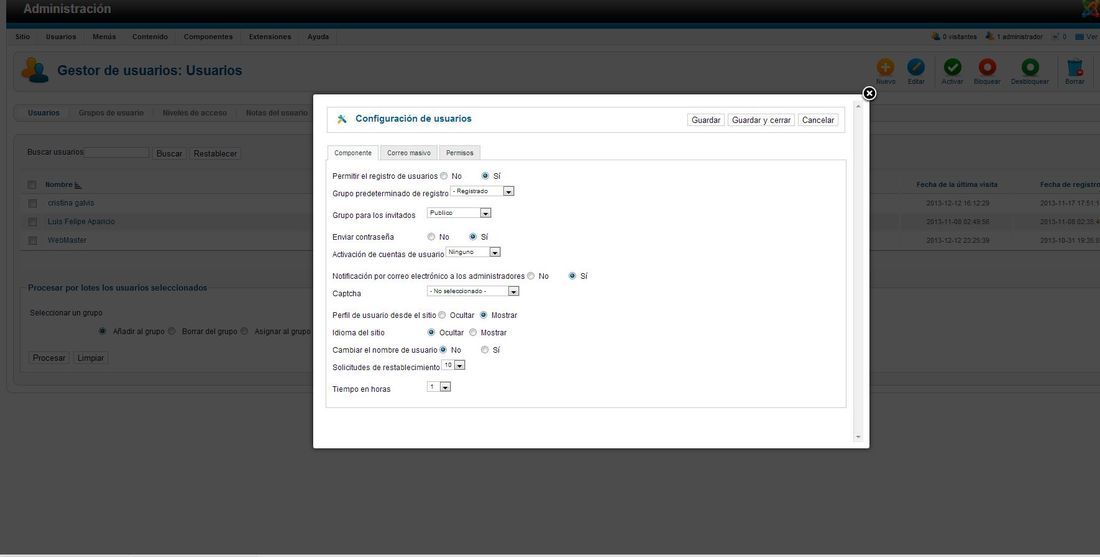1100x557 pixels.
Task: Click the Limpiar button
Action: click(90, 358)
